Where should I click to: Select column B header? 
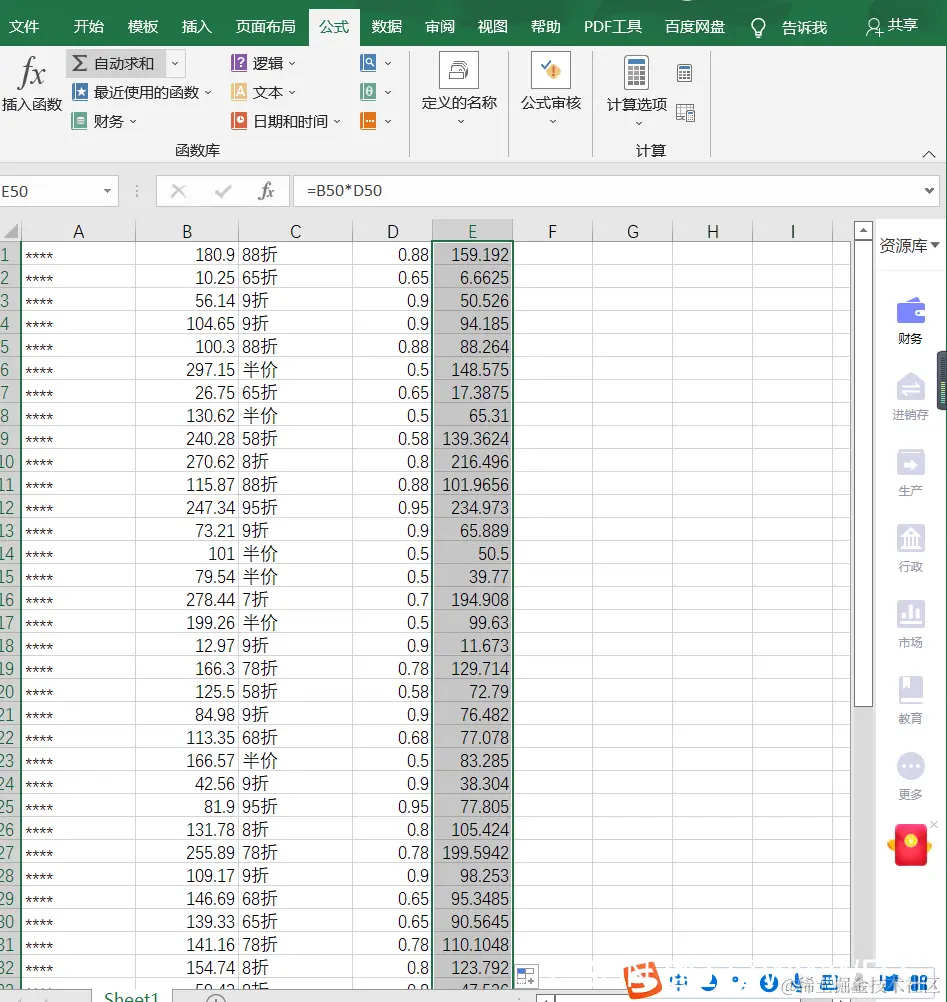(187, 231)
